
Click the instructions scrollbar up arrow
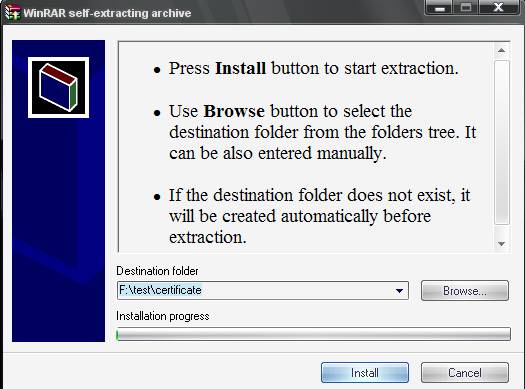pos(501,50)
